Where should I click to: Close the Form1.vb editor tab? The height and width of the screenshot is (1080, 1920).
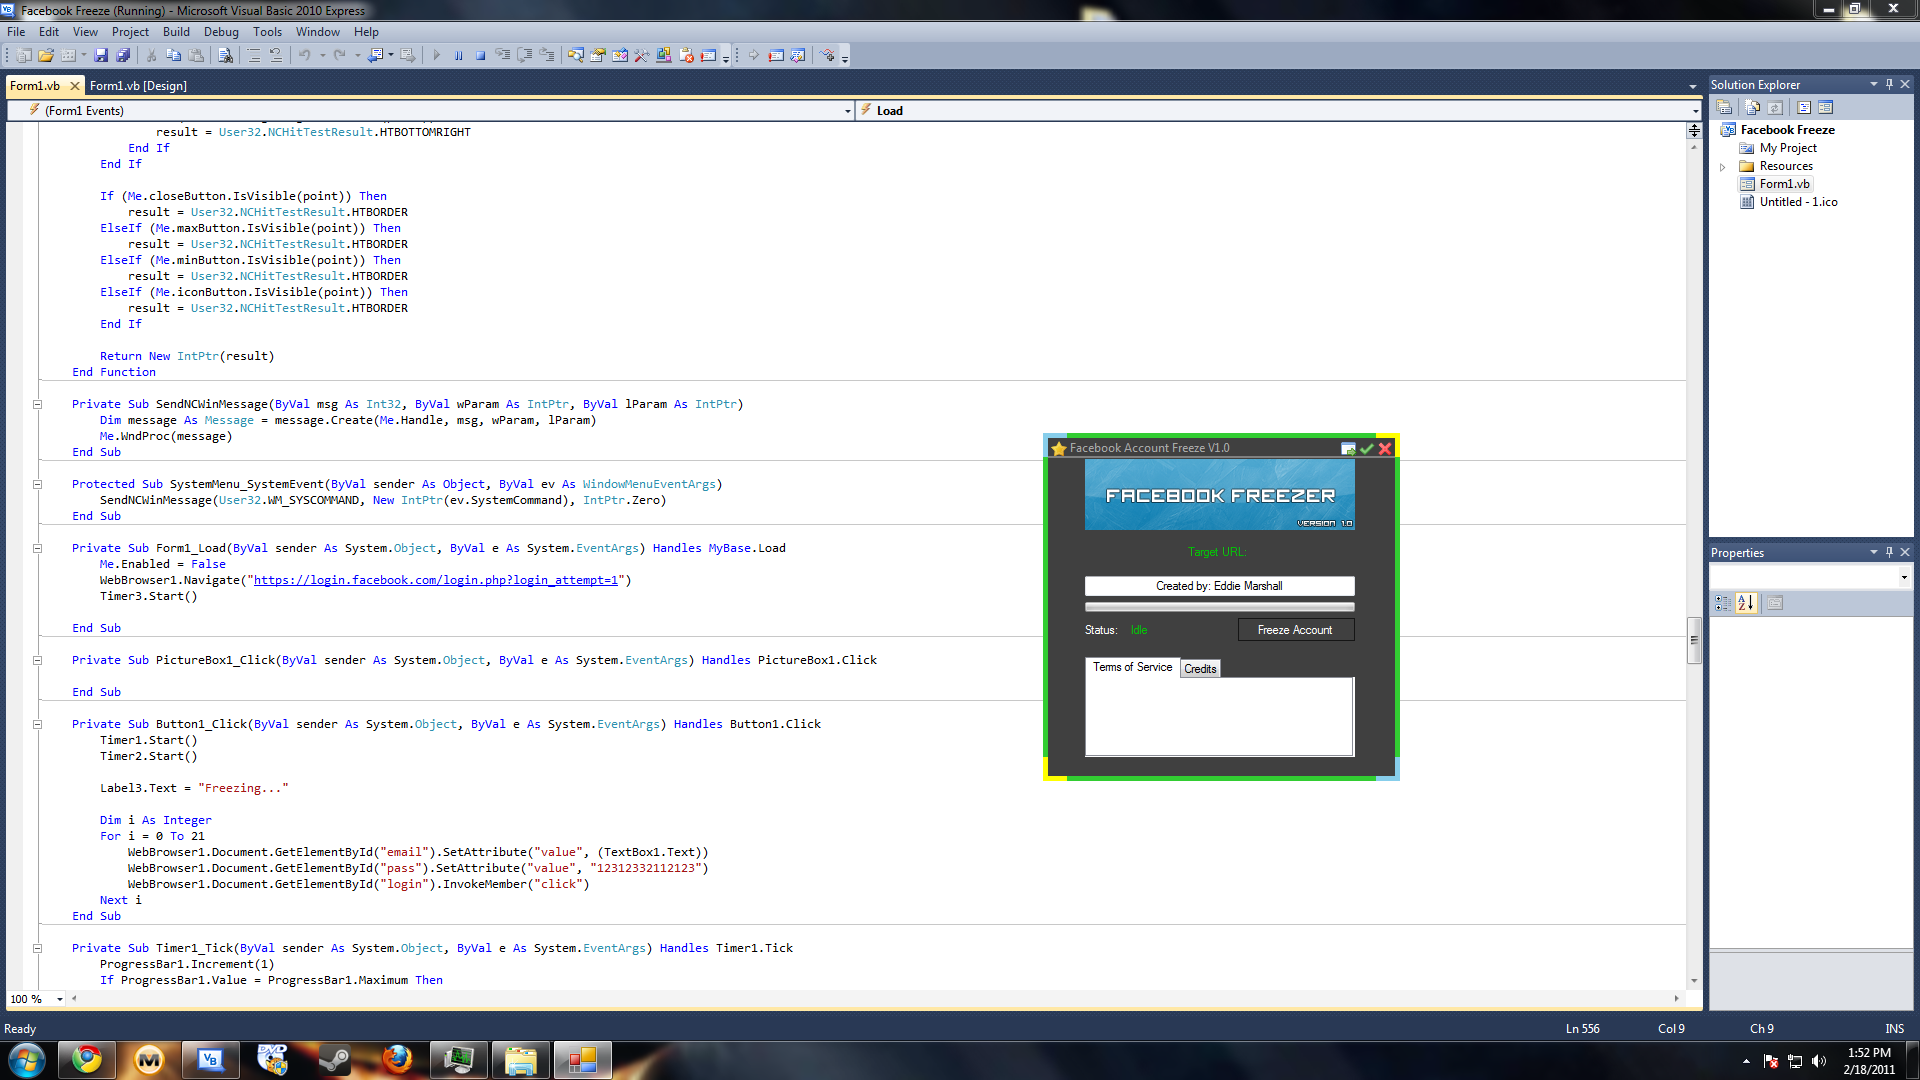click(x=74, y=86)
